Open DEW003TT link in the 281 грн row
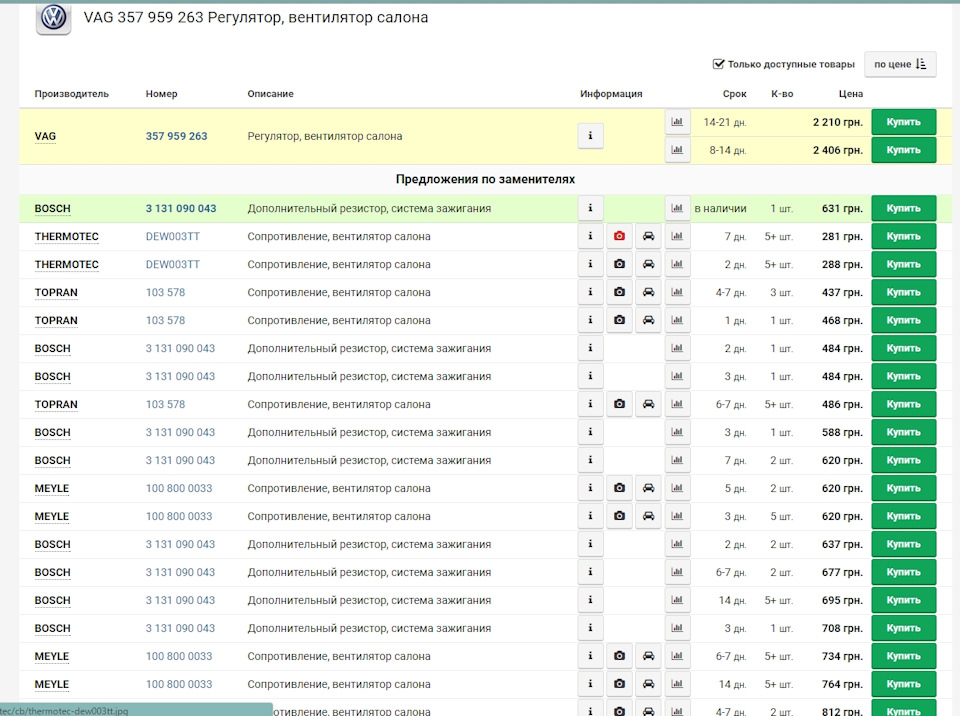960x716 pixels. [173, 236]
